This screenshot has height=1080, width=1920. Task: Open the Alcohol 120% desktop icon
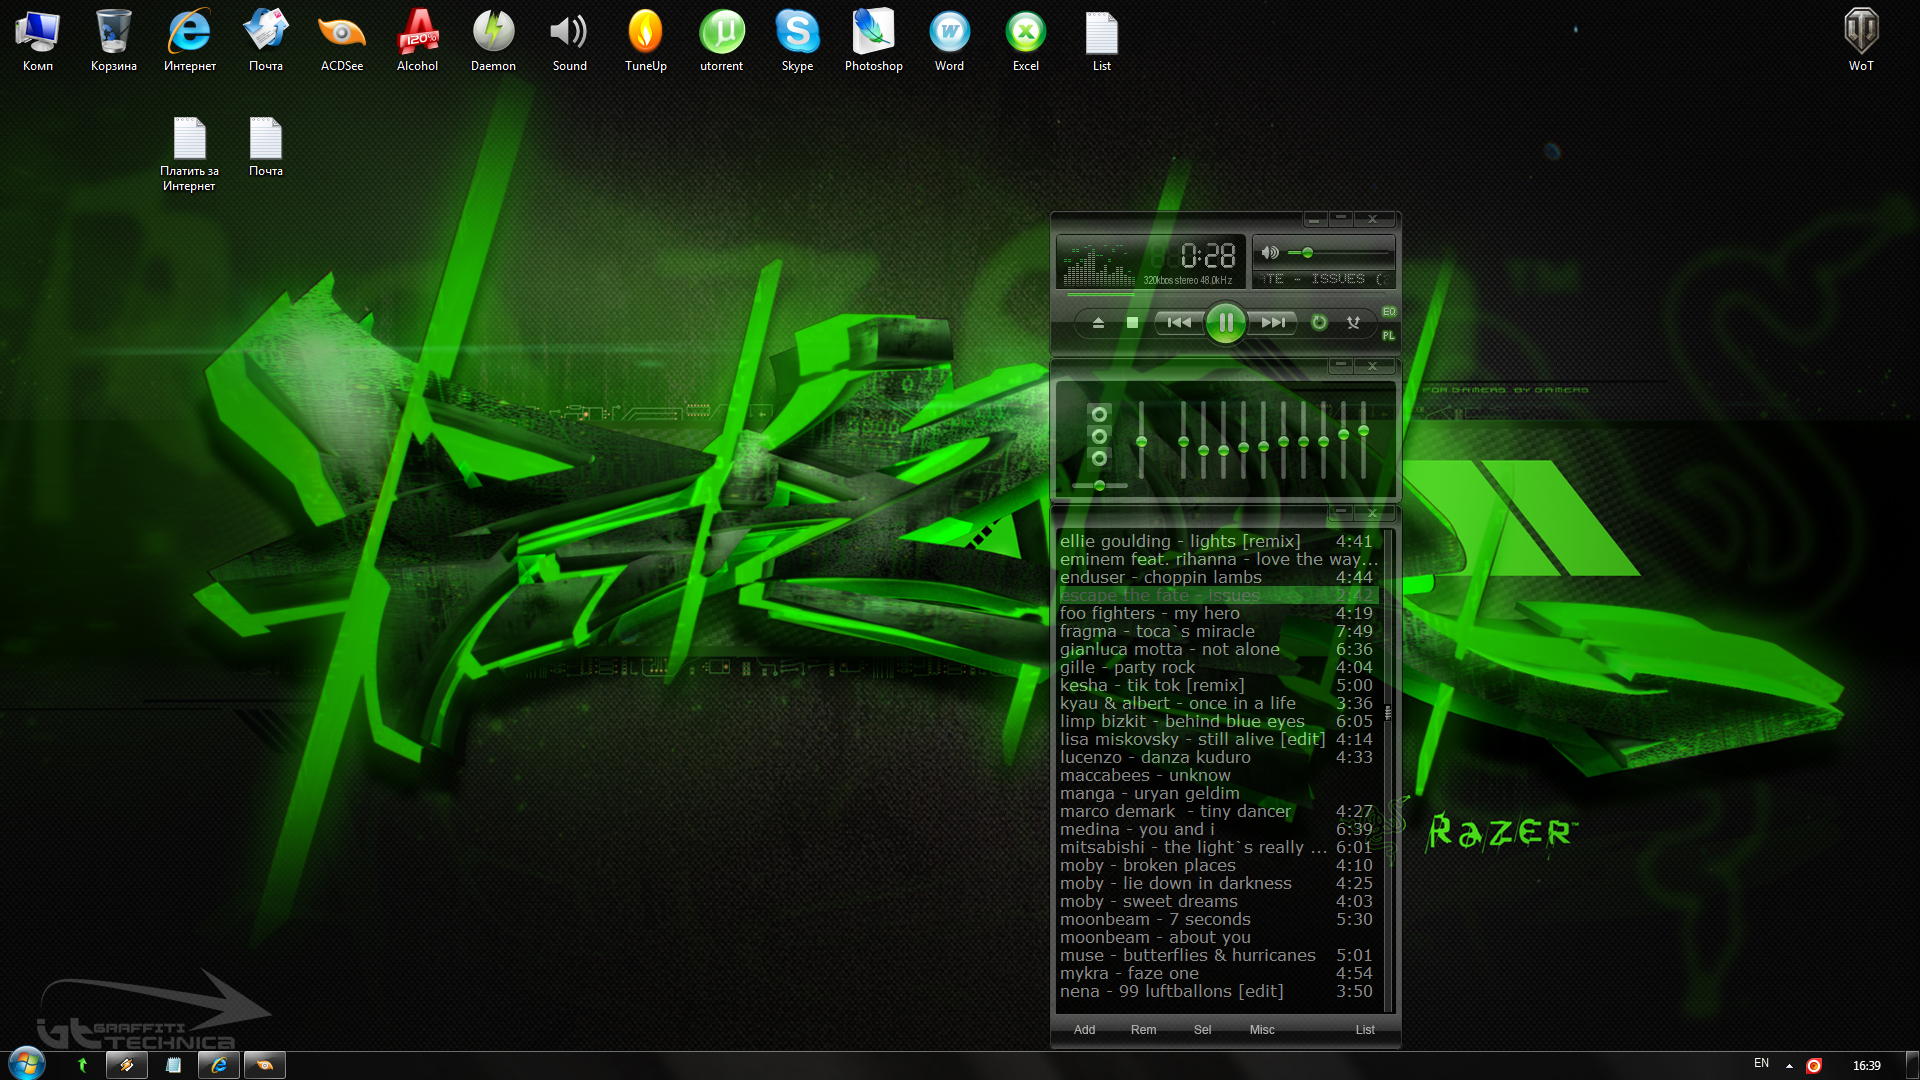point(418,41)
